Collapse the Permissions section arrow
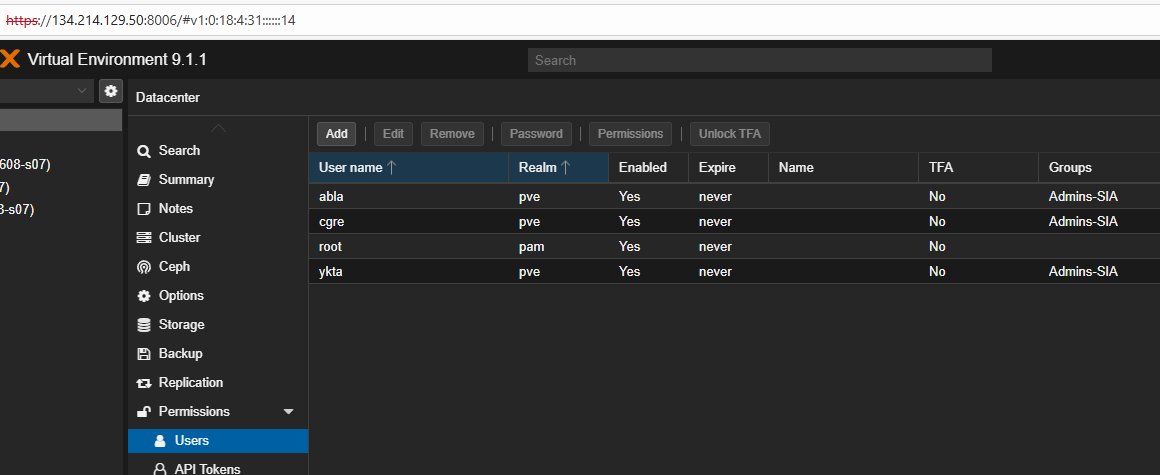 (x=289, y=412)
